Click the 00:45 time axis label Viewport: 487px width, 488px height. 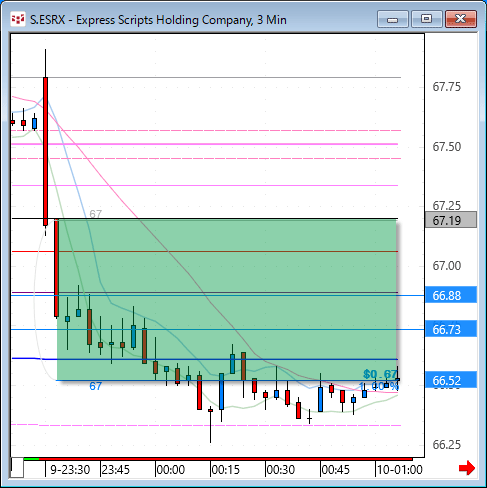pos(336,470)
